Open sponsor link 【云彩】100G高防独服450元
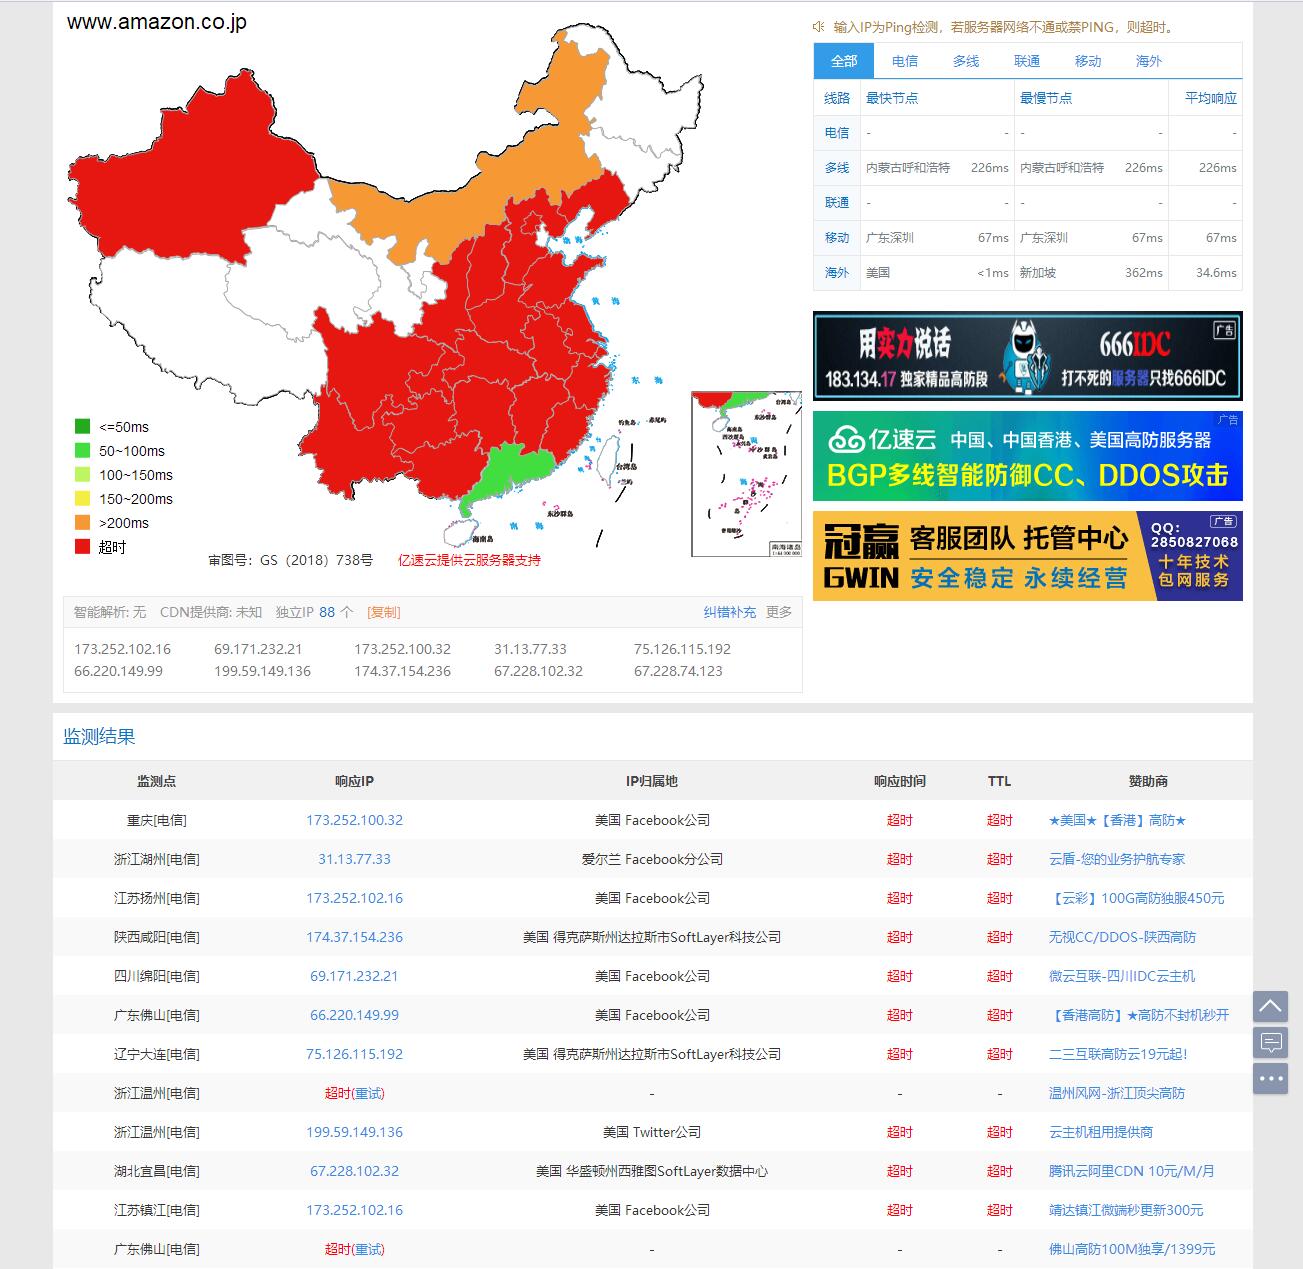This screenshot has width=1303, height=1269. click(1136, 898)
